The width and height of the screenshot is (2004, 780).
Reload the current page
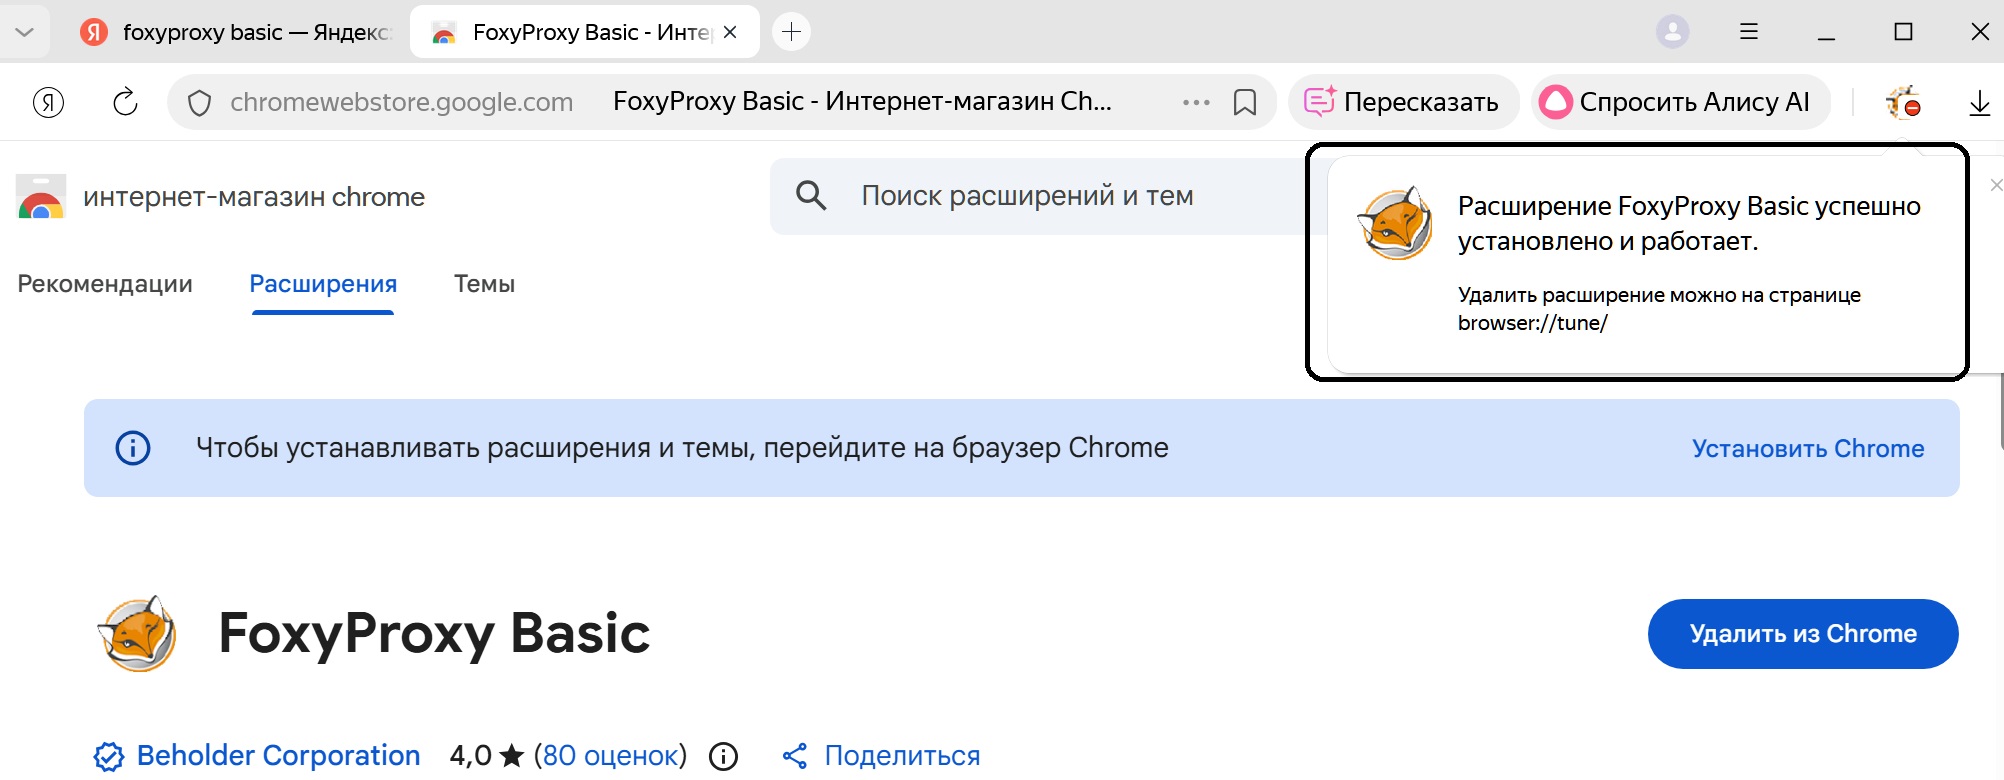click(x=125, y=102)
